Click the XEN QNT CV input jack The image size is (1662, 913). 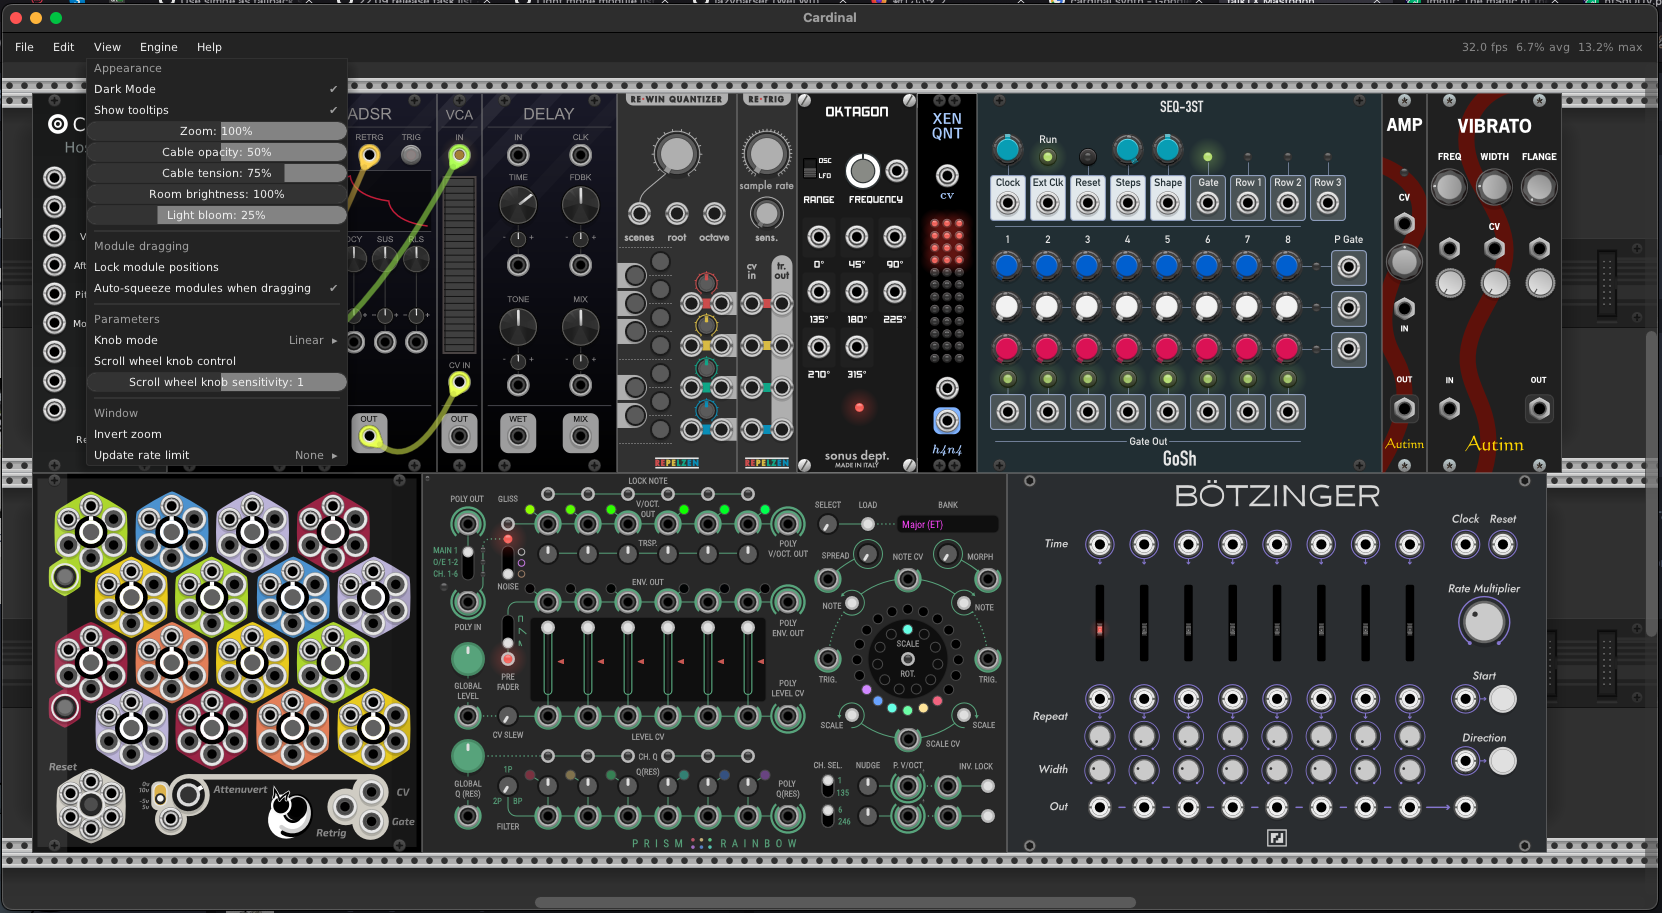[947, 176]
